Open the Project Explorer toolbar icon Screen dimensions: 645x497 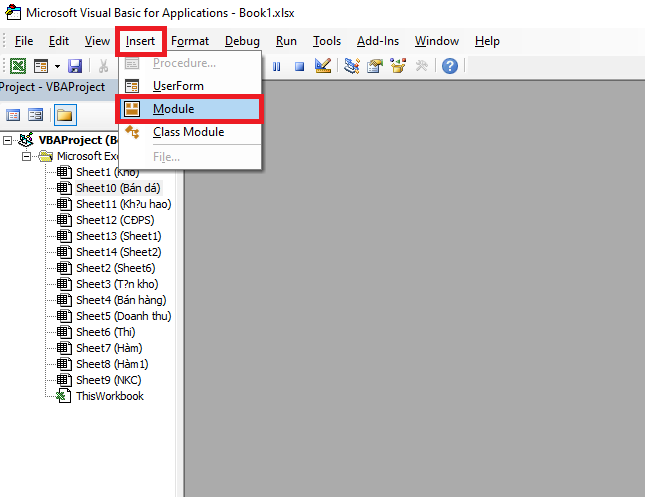tap(352, 66)
